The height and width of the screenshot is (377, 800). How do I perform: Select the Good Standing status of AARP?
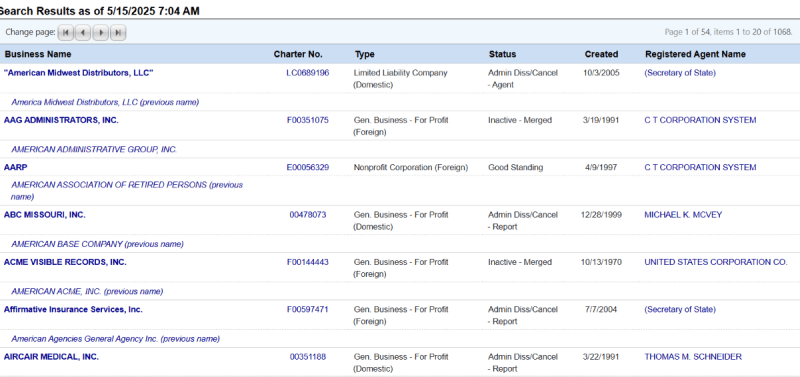[515, 167]
